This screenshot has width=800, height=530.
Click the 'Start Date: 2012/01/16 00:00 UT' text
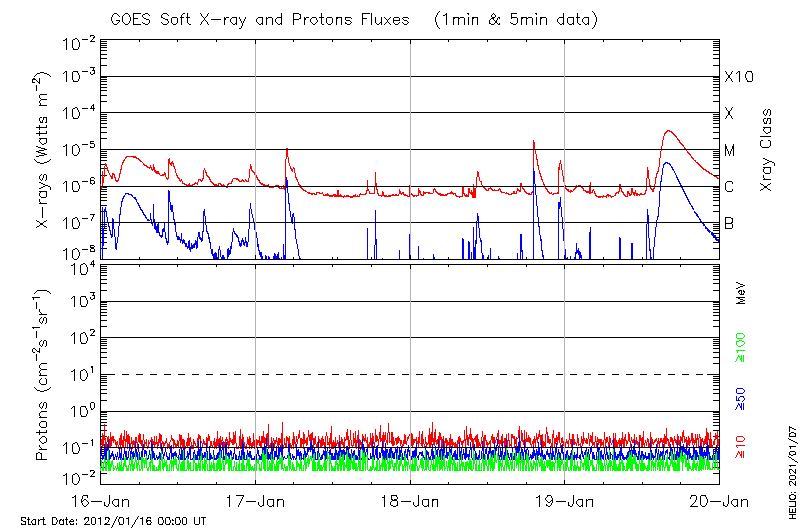tap(113, 521)
